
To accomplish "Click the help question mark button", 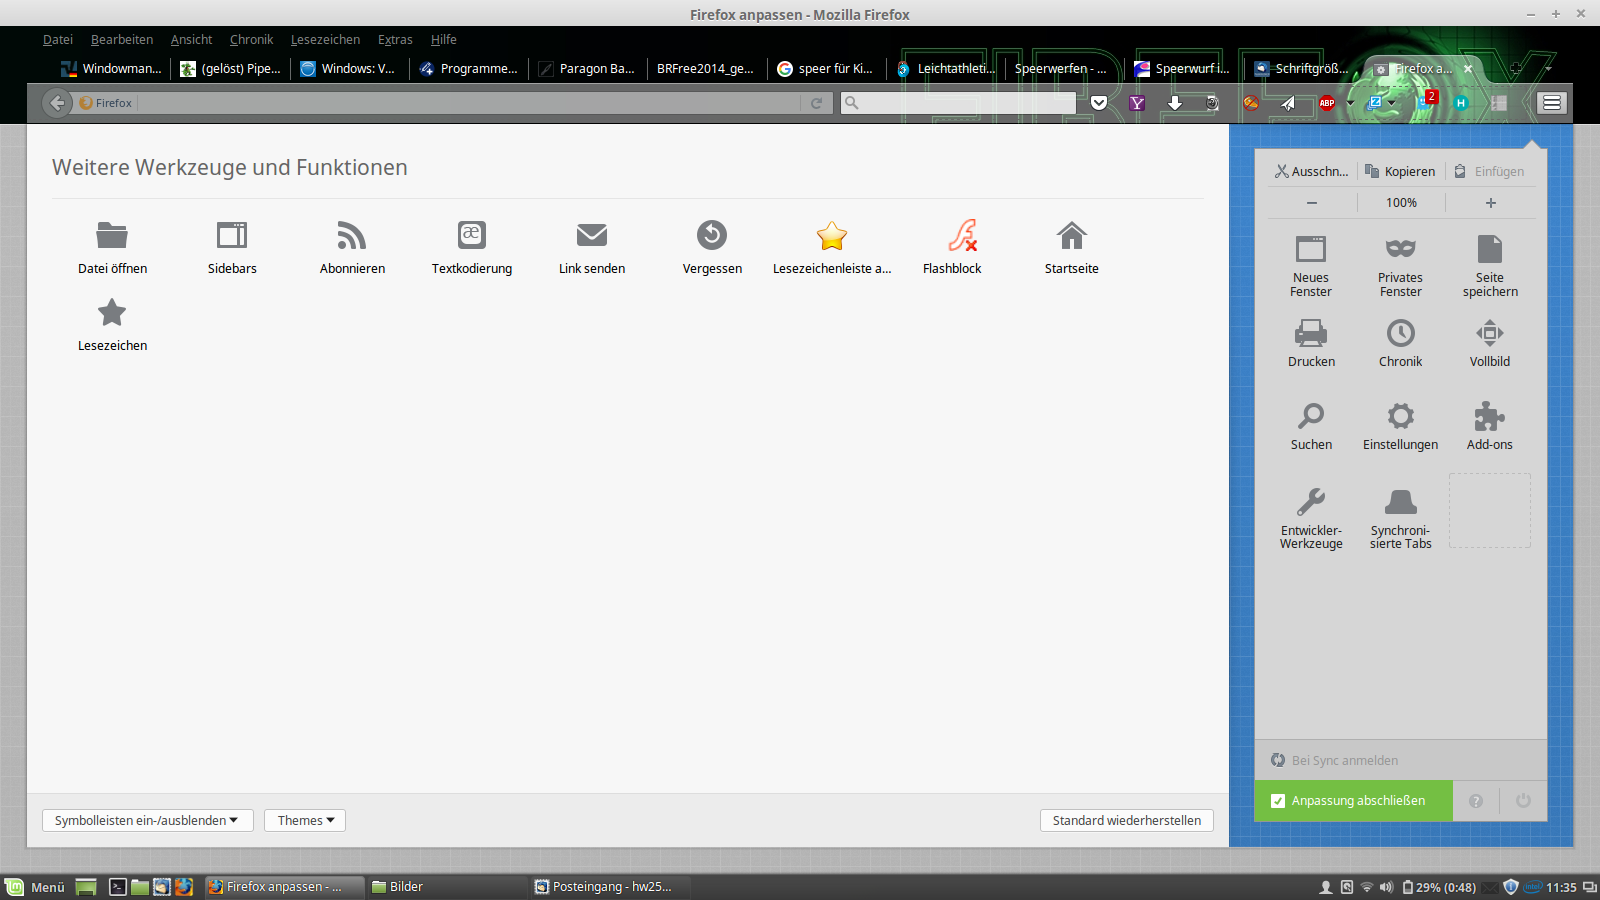I will (1476, 801).
